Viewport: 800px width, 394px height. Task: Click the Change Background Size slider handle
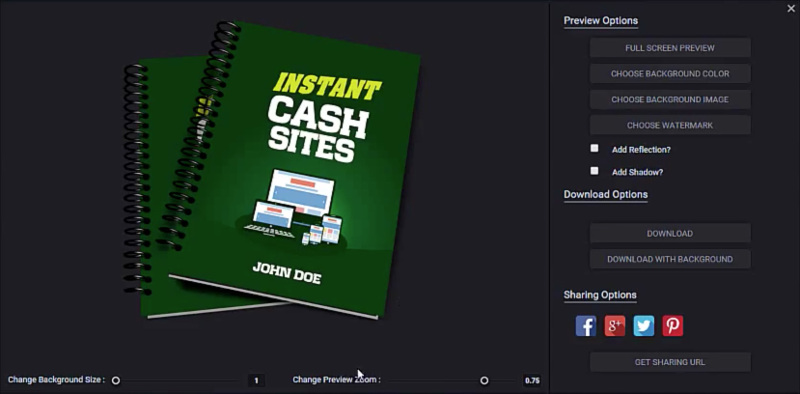116,380
